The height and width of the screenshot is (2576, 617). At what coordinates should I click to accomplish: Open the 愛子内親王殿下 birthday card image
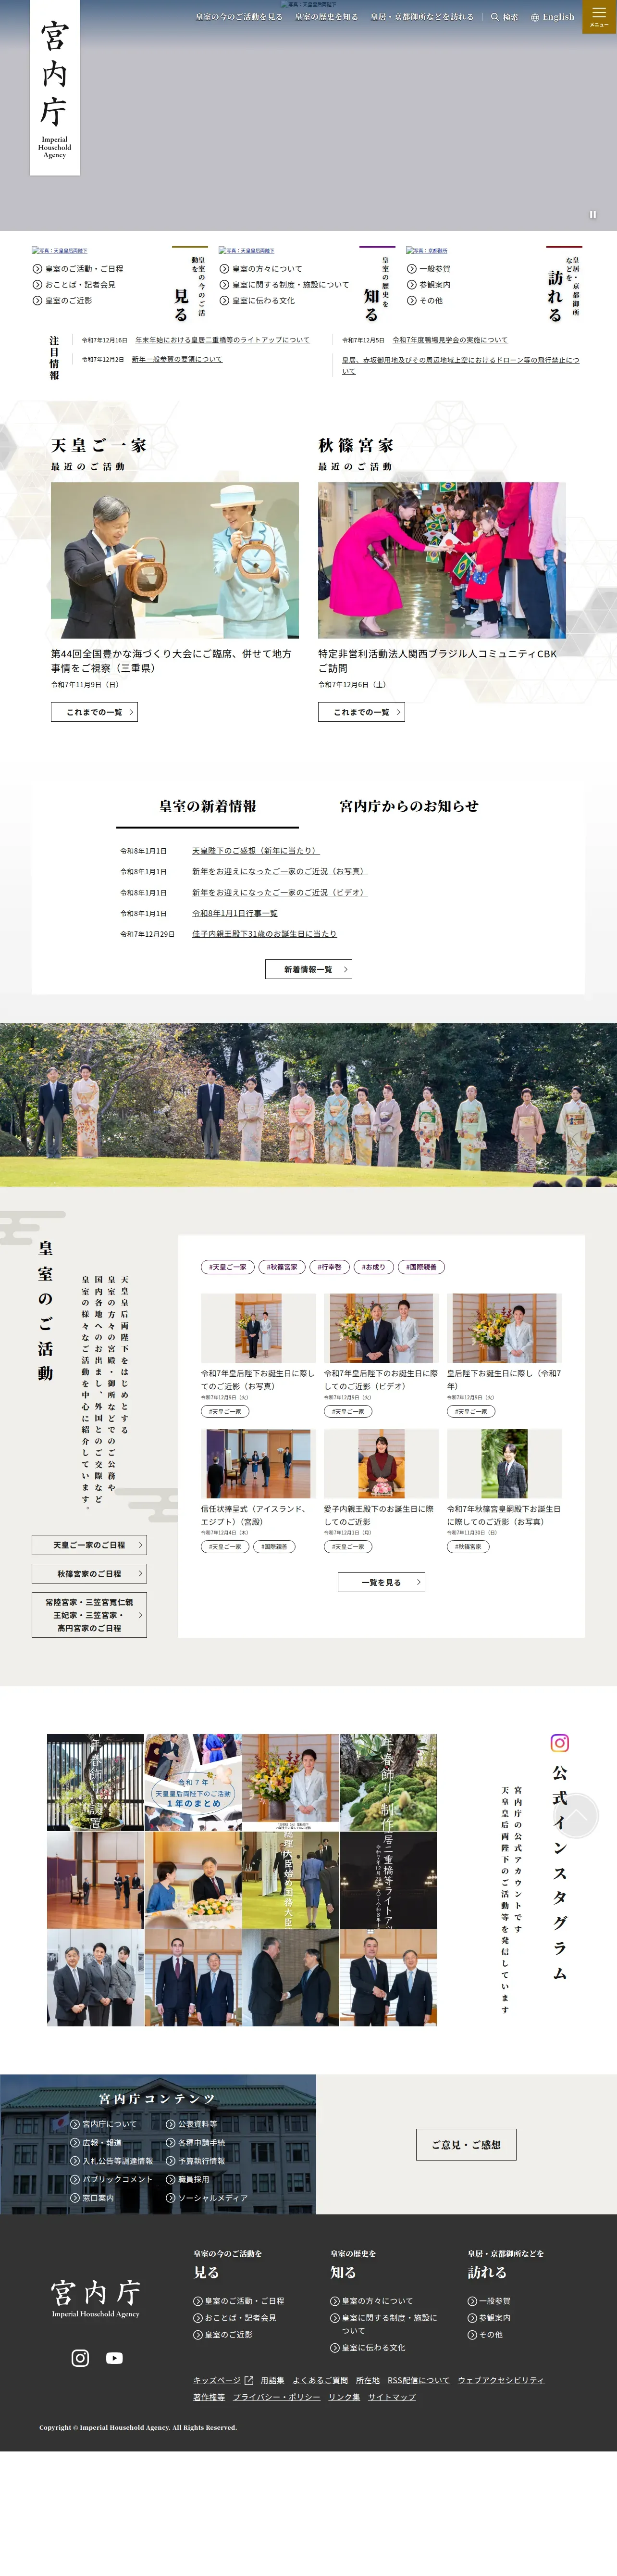click(381, 1463)
